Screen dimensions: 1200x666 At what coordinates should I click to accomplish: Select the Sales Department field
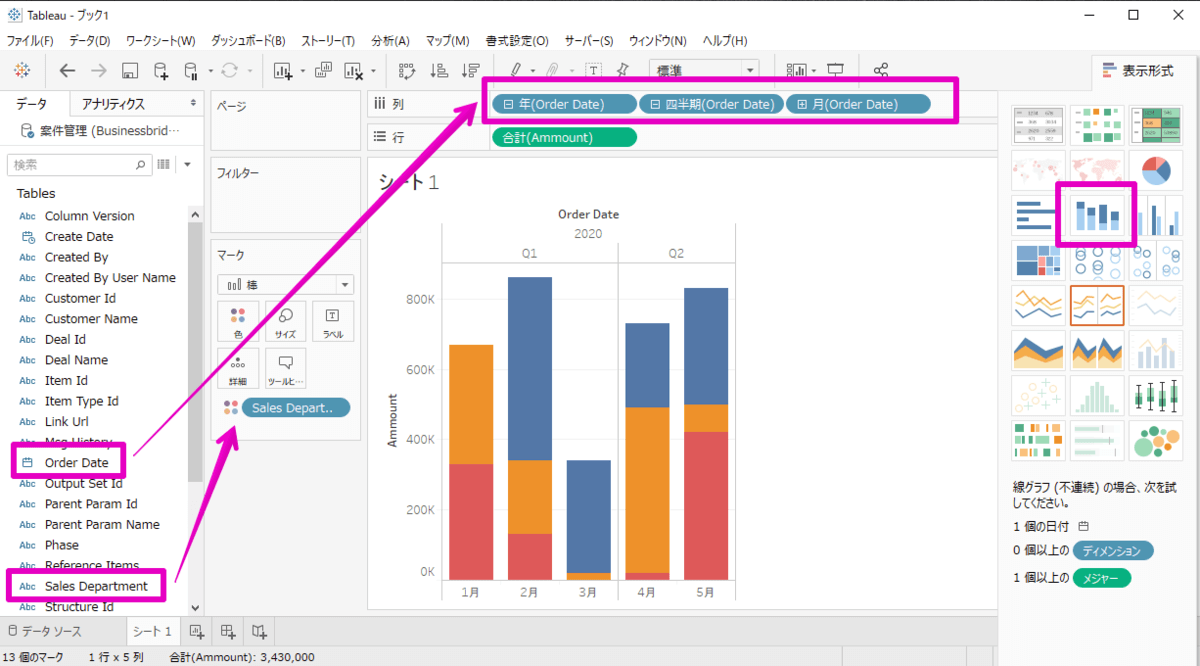(96, 586)
